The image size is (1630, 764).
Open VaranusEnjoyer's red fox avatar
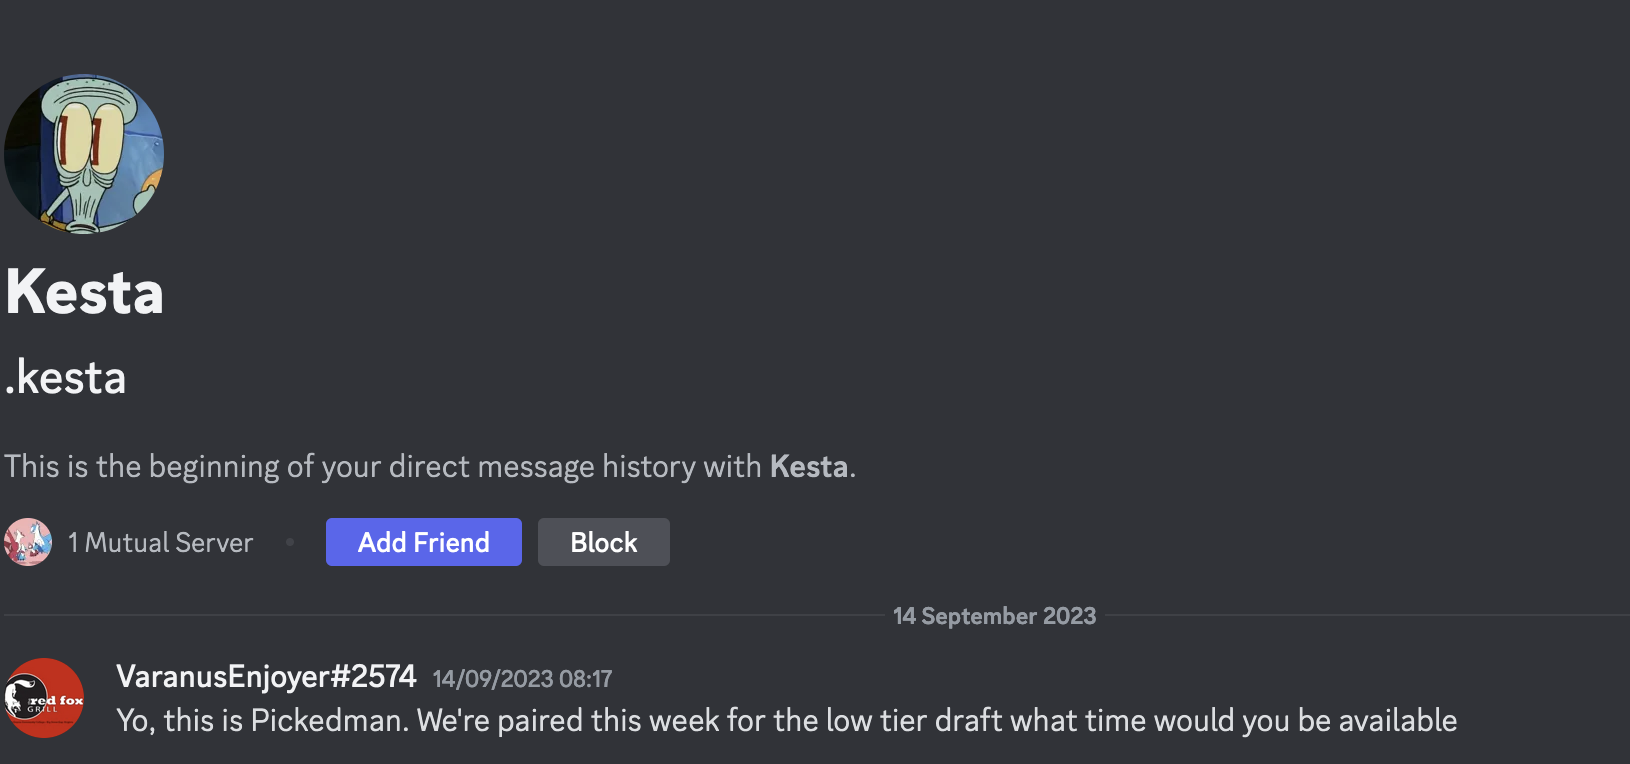point(44,698)
